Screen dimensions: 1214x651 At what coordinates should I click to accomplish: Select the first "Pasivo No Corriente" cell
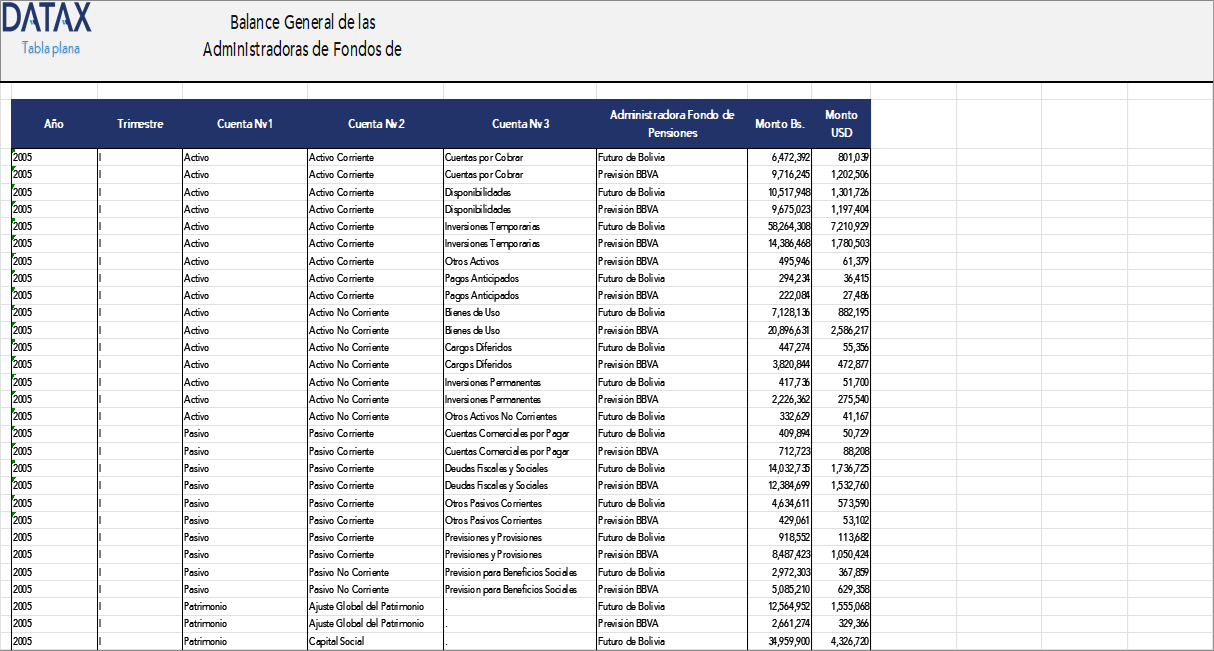[x=349, y=572]
